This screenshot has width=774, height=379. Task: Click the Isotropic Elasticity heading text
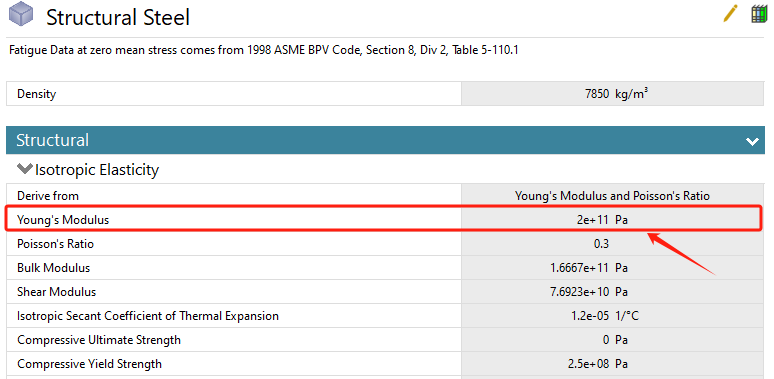[97, 170]
